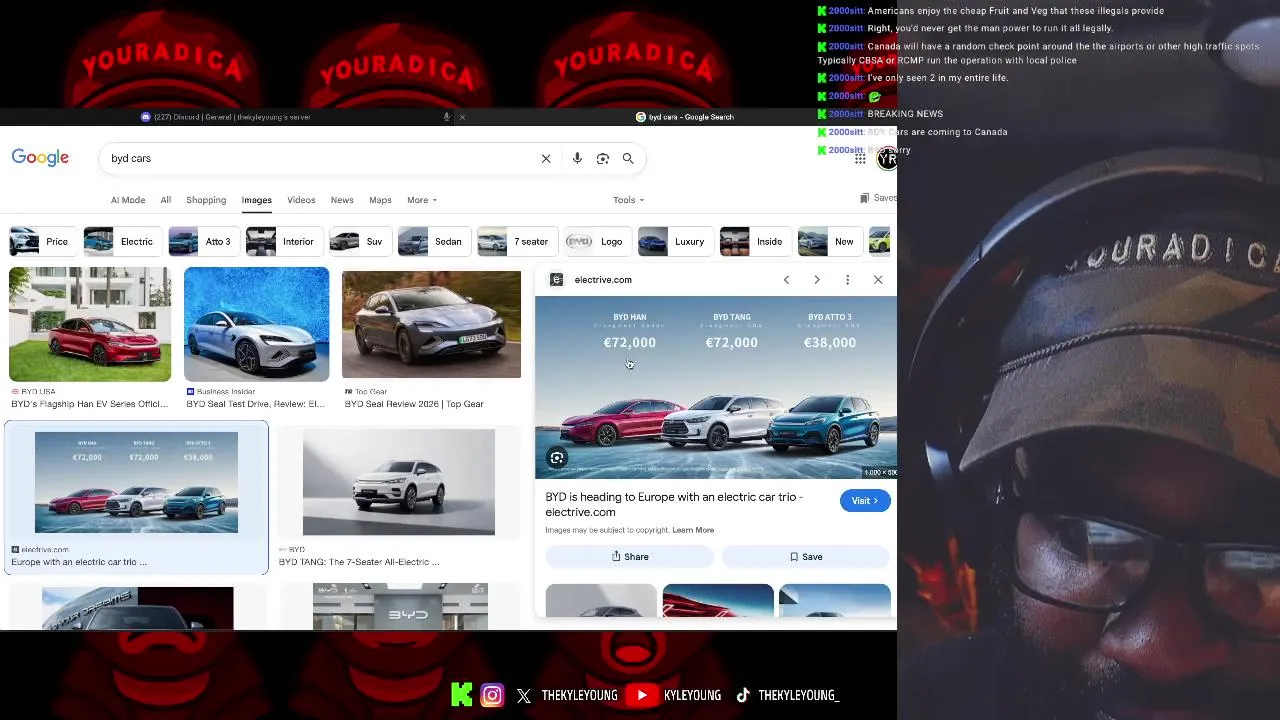Open three-dot options in preview panel
Viewport: 1280px width, 720px height.
coord(847,280)
